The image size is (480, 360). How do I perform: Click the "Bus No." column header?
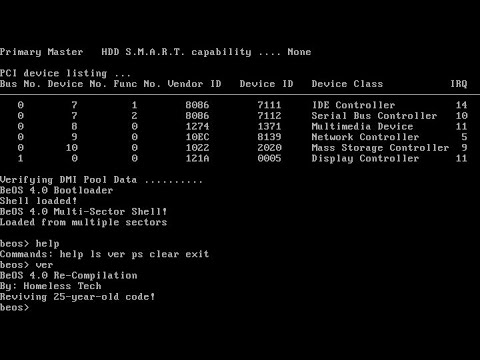click(x=20, y=84)
